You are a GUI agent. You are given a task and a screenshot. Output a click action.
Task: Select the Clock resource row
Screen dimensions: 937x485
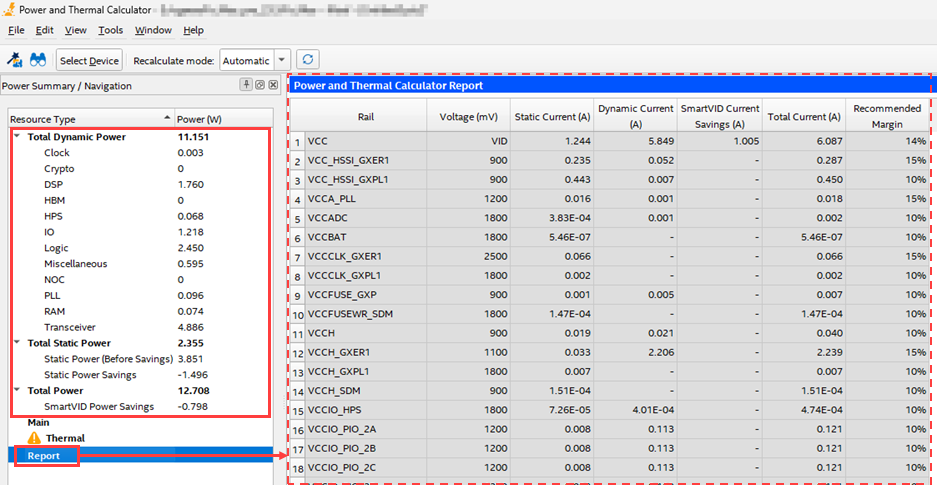(x=142, y=153)
